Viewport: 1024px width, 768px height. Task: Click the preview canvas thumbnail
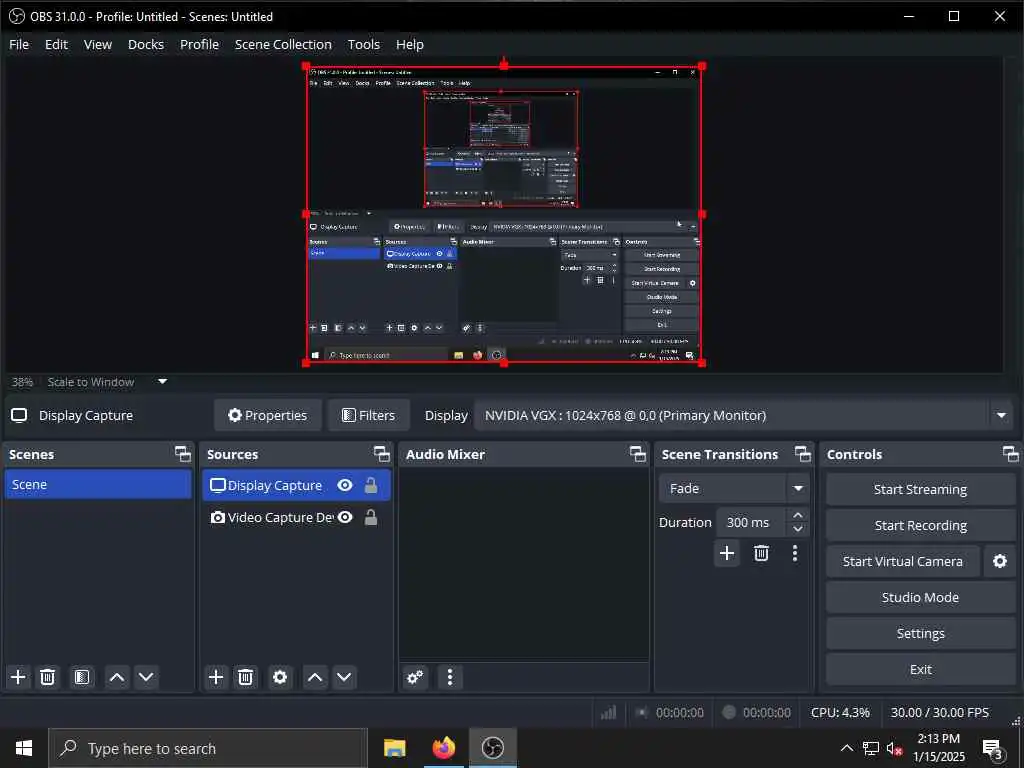504,214
